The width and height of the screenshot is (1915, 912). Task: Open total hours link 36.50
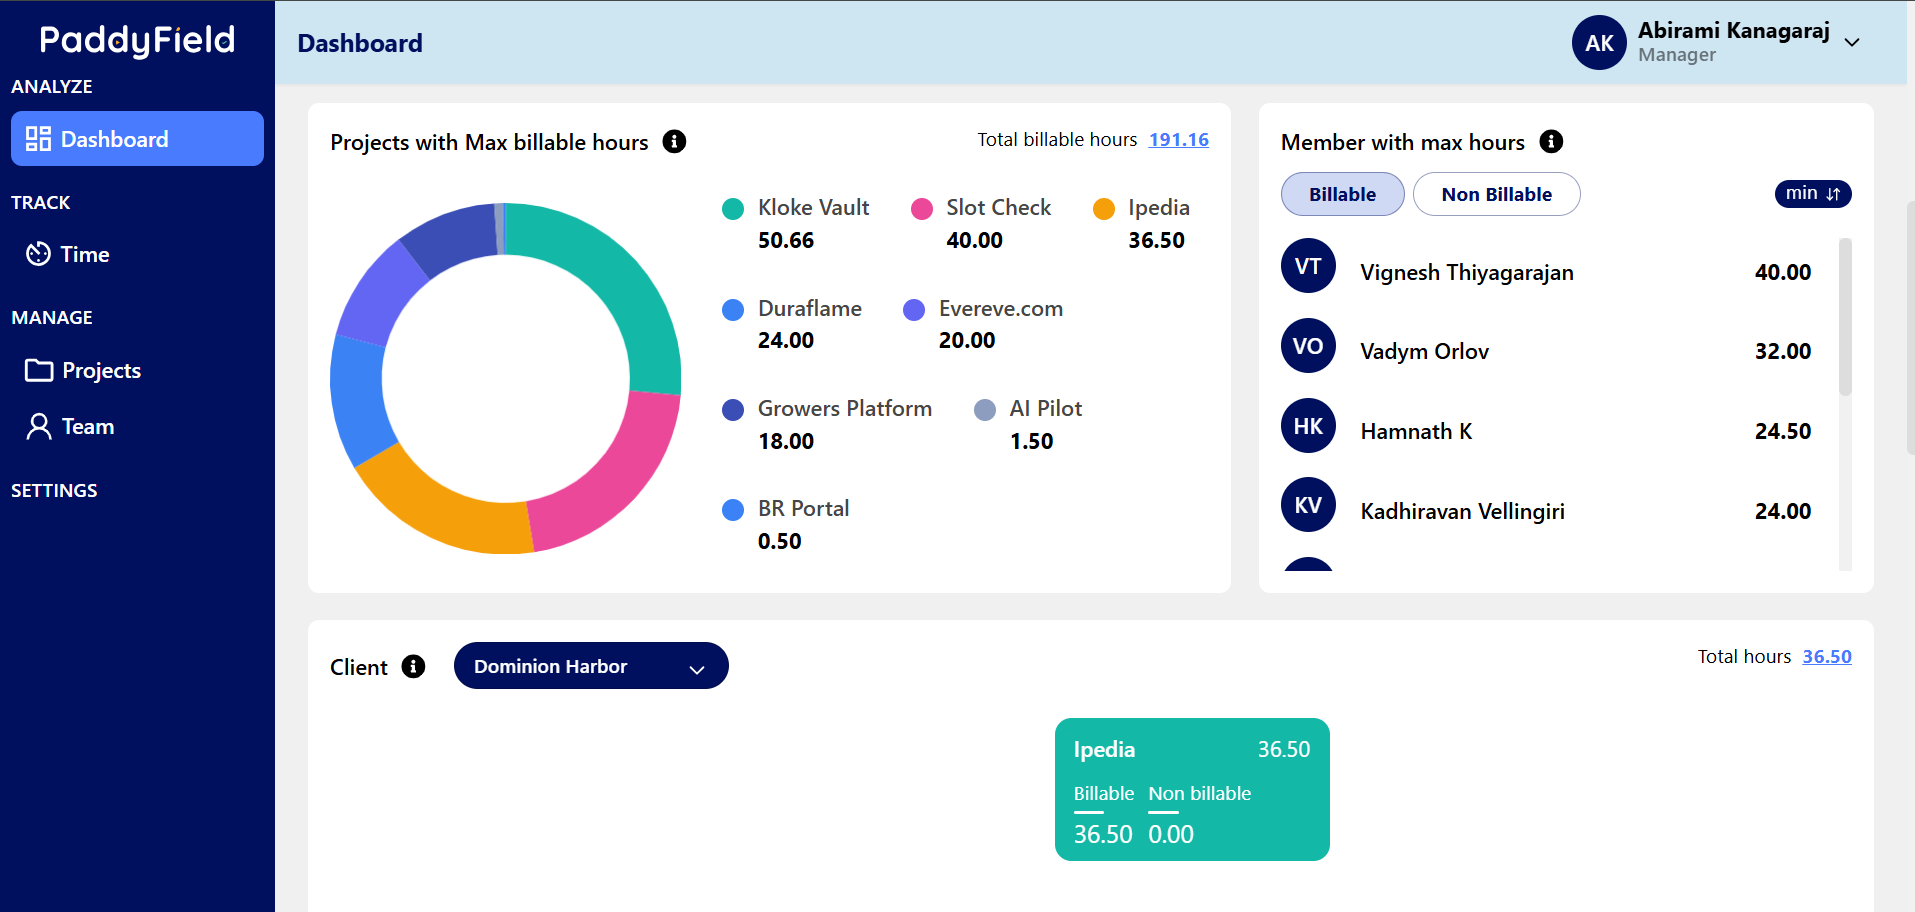click(1827, 656)
